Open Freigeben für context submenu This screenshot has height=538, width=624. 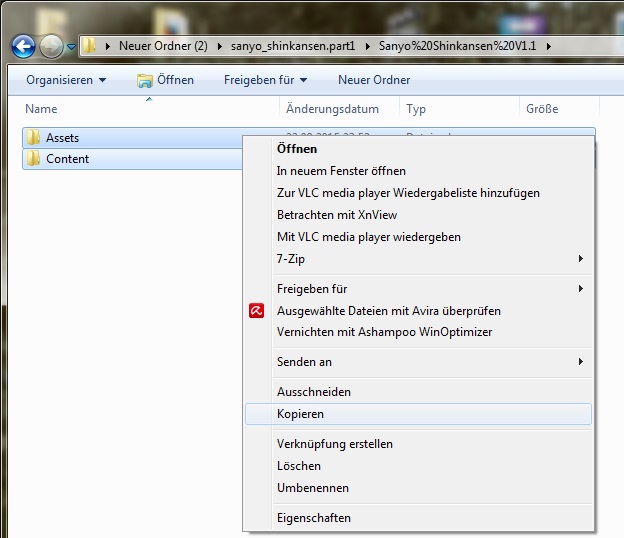[418, 288]
